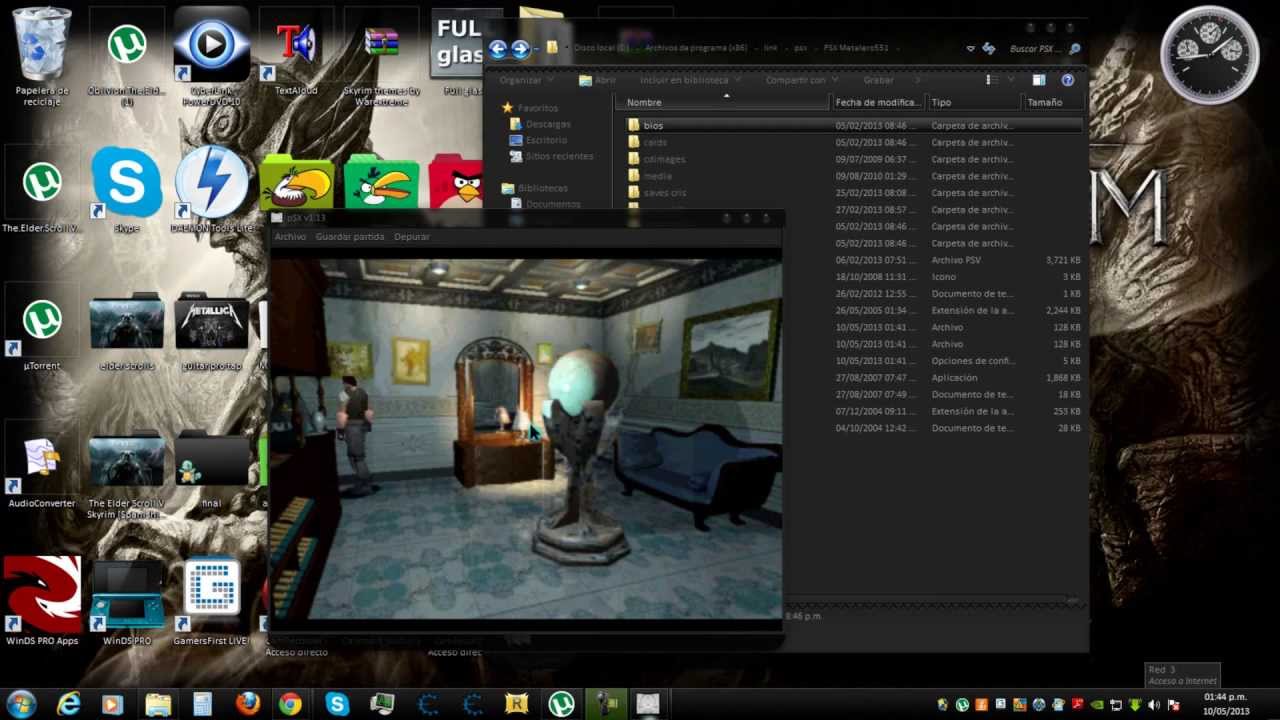The width and height of the screenshot is (1280, 720).
Task: Open the CyberLink PowerDVD 10 shortcut
Action: click(211, 55)
